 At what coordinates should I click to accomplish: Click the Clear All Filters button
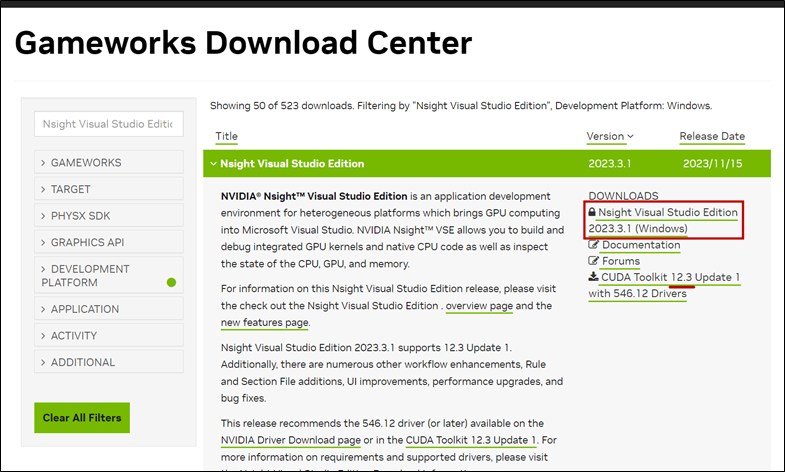(x=82, y=417)
